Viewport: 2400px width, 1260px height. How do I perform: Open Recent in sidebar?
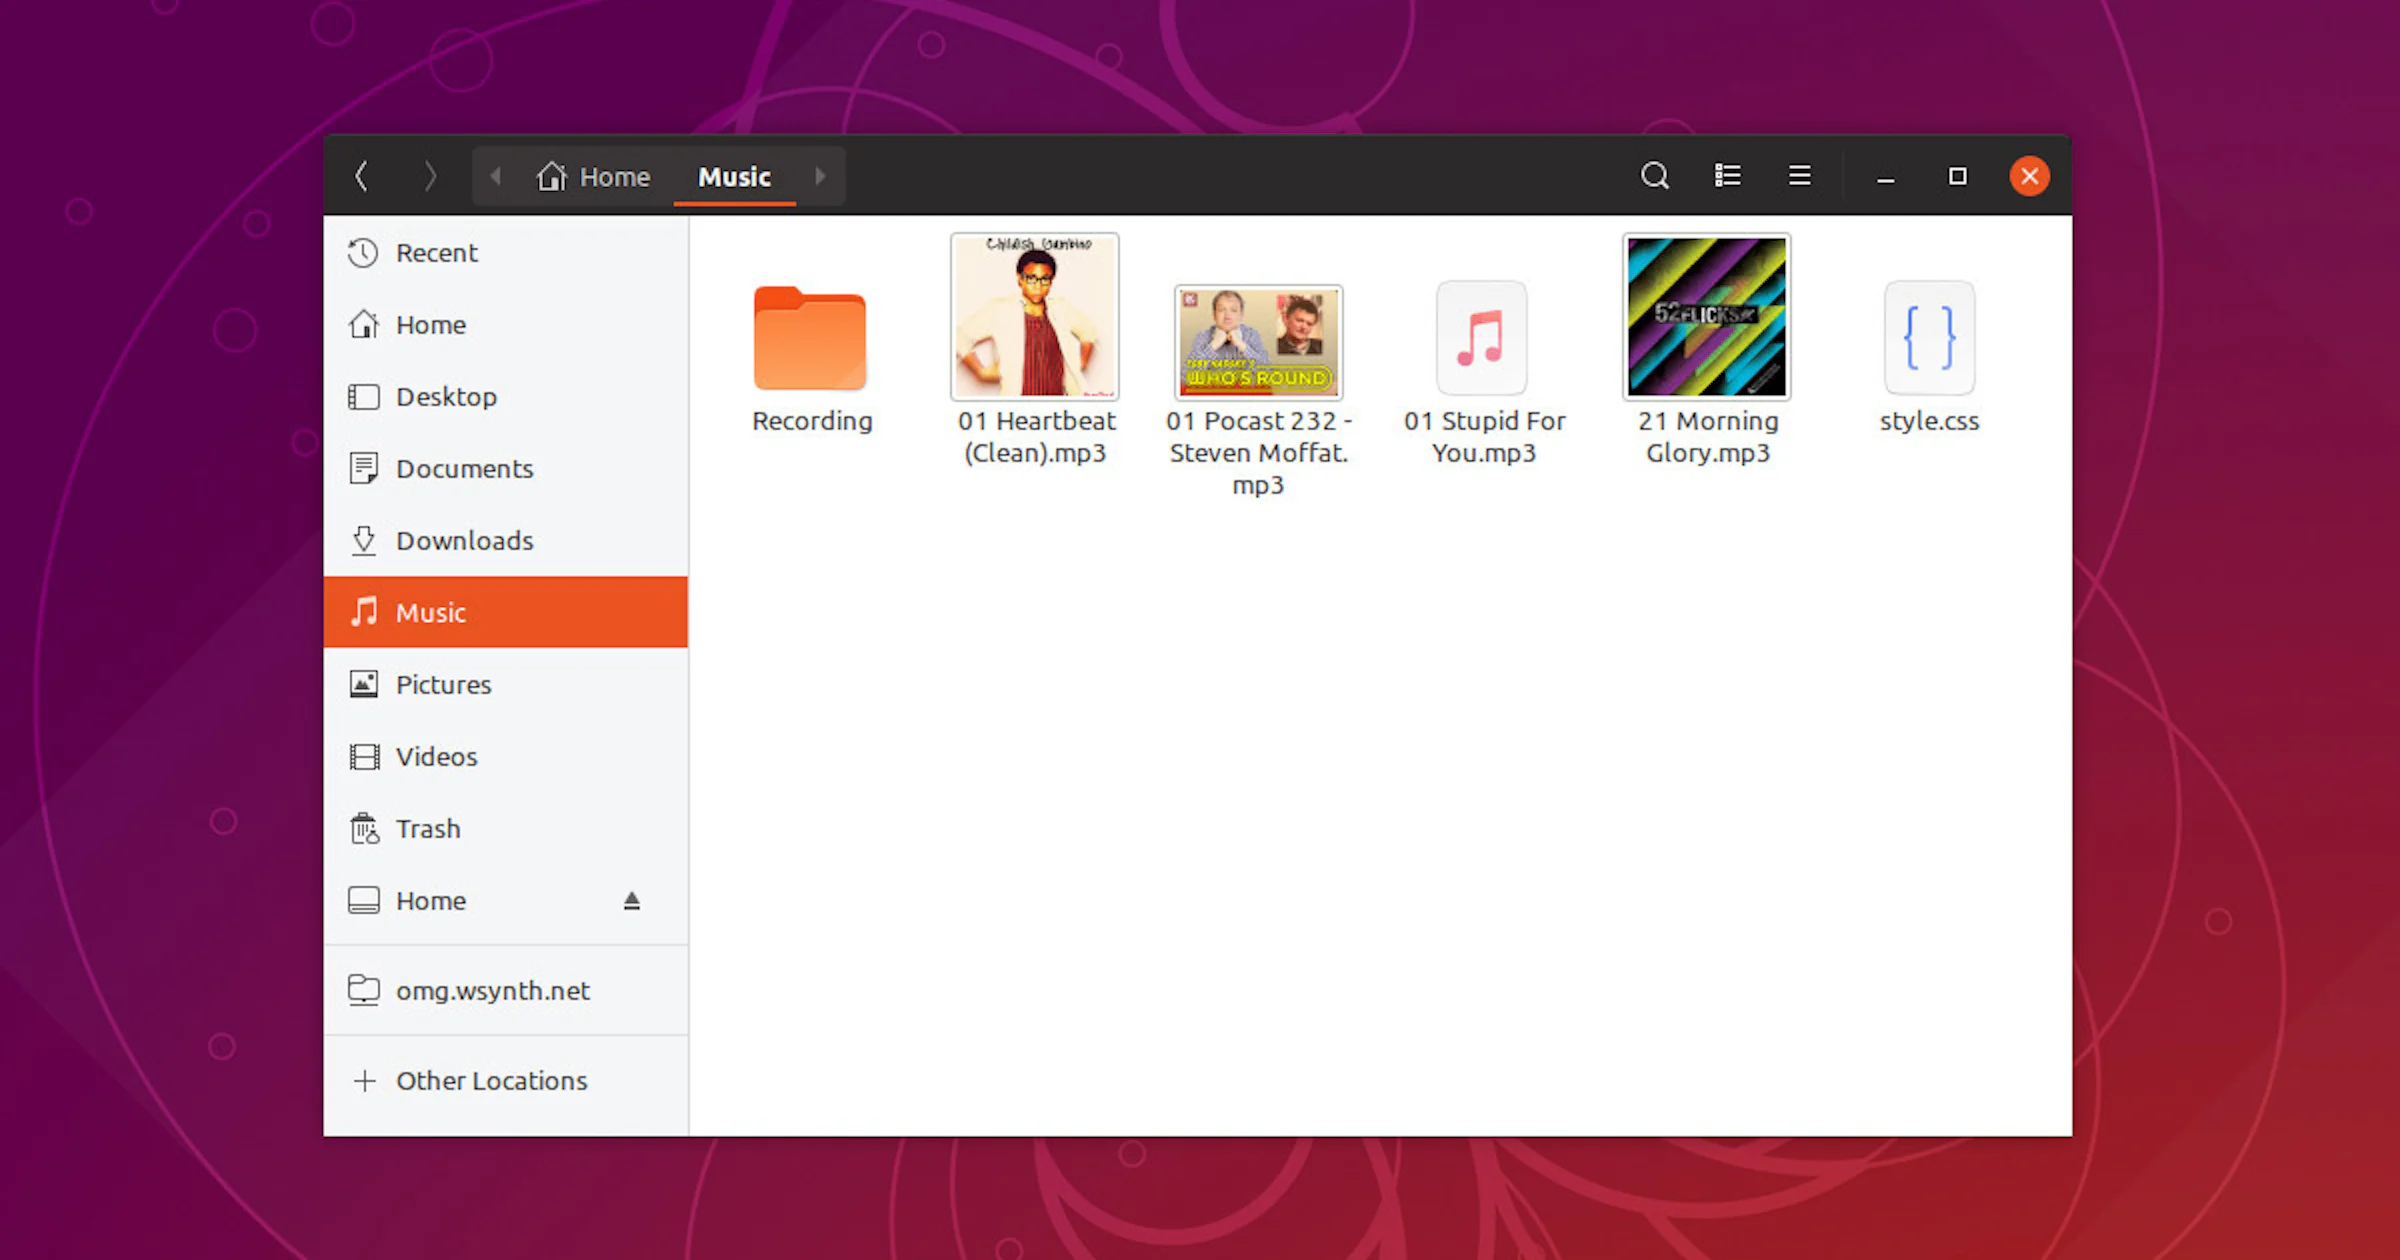click(x=506, y=253)
